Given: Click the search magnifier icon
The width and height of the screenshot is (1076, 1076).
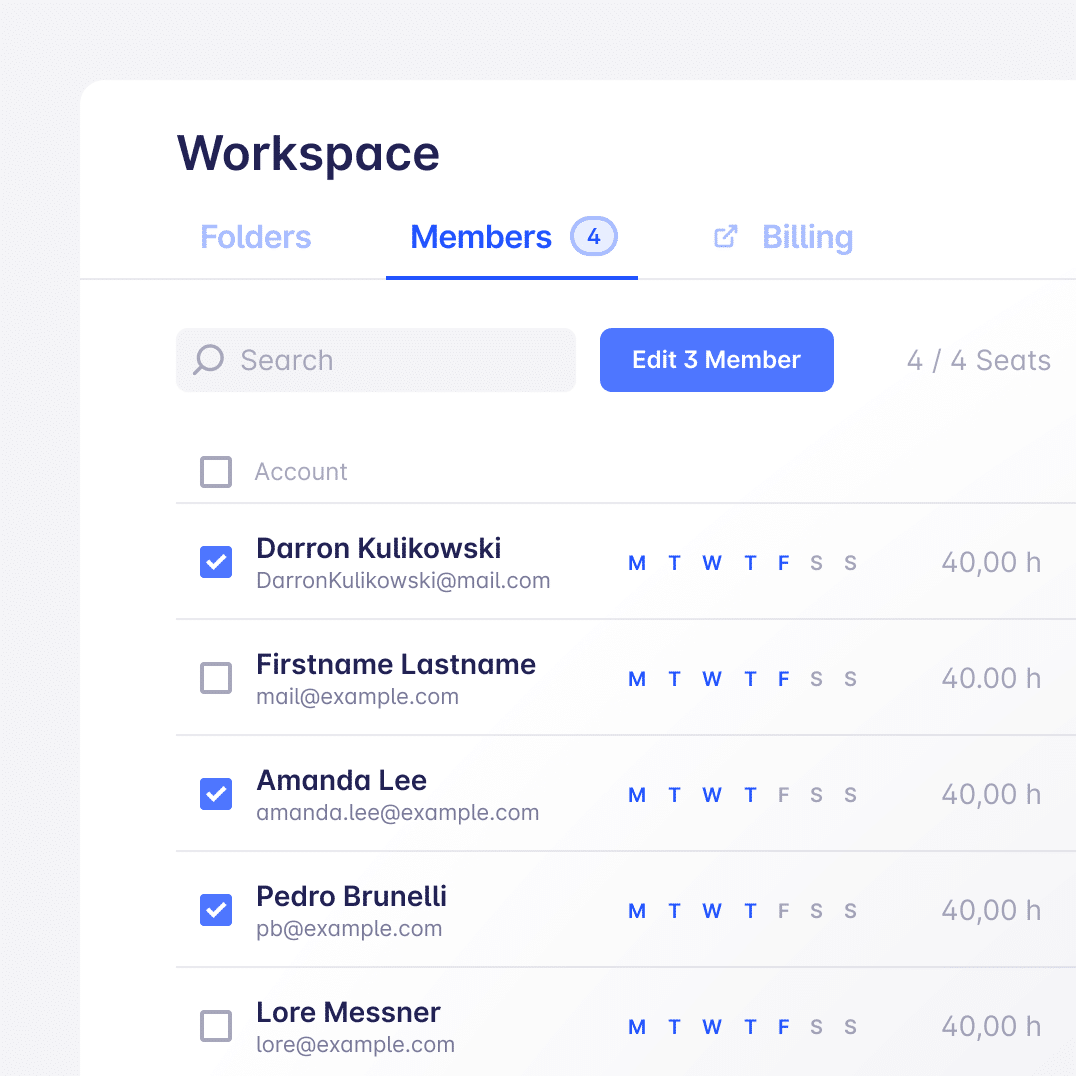Looking at the screenshot, I should (x=208, y=360).
